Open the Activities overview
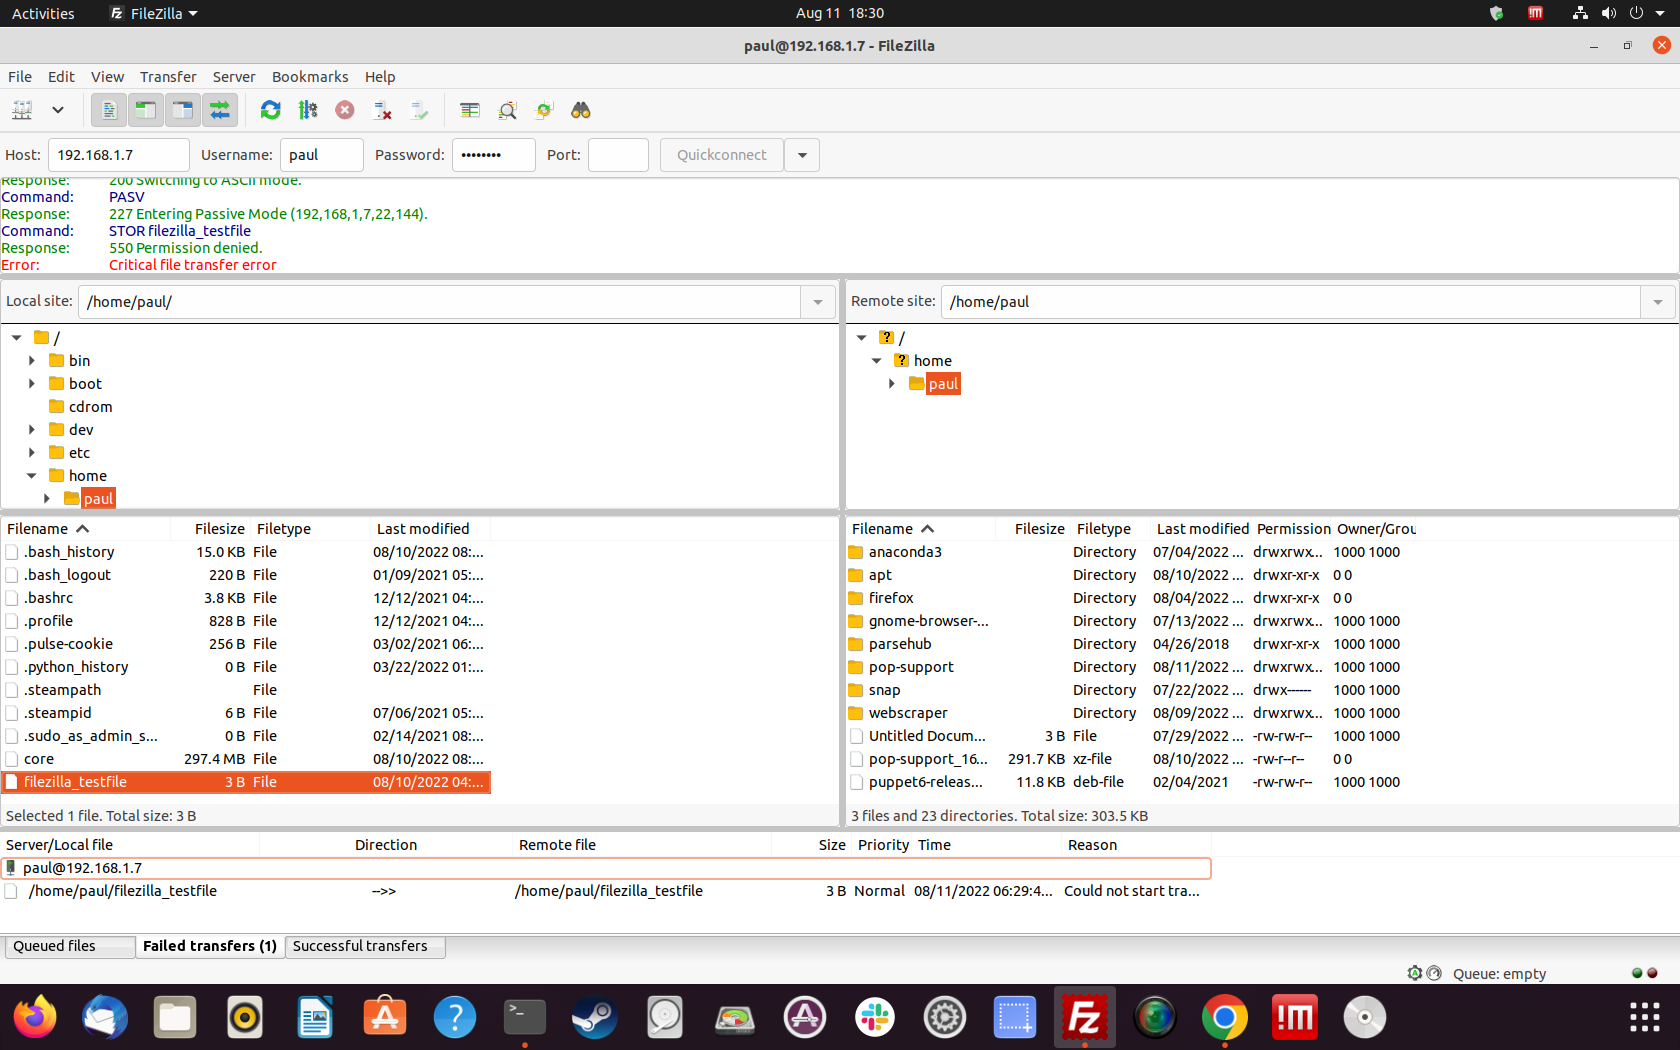The height and width of the screenshot is (1050, 1680). (43, 13)
